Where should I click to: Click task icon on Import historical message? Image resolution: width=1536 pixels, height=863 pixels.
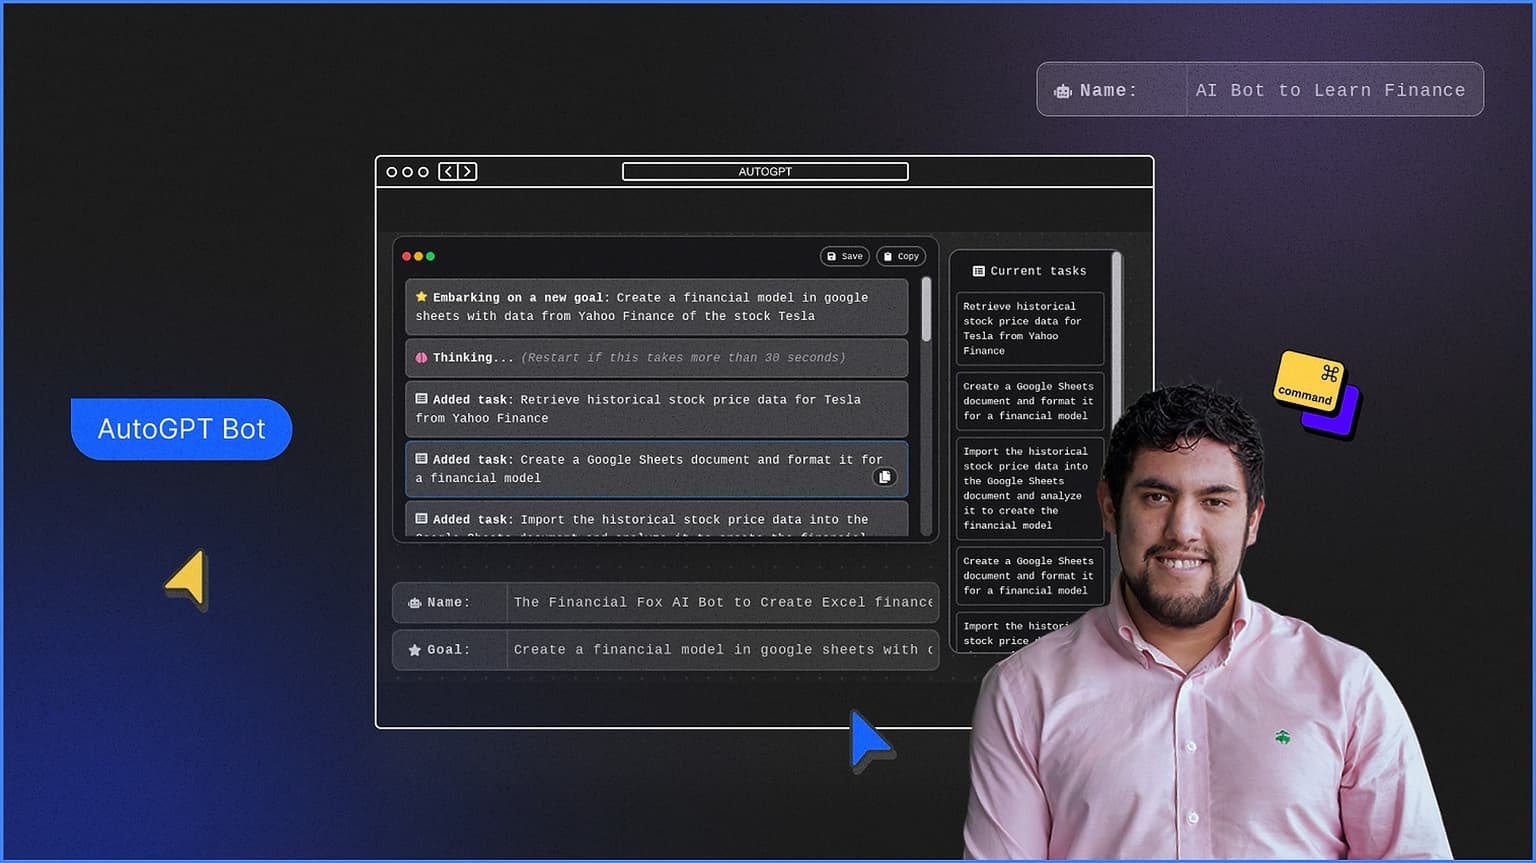point(422,518)
